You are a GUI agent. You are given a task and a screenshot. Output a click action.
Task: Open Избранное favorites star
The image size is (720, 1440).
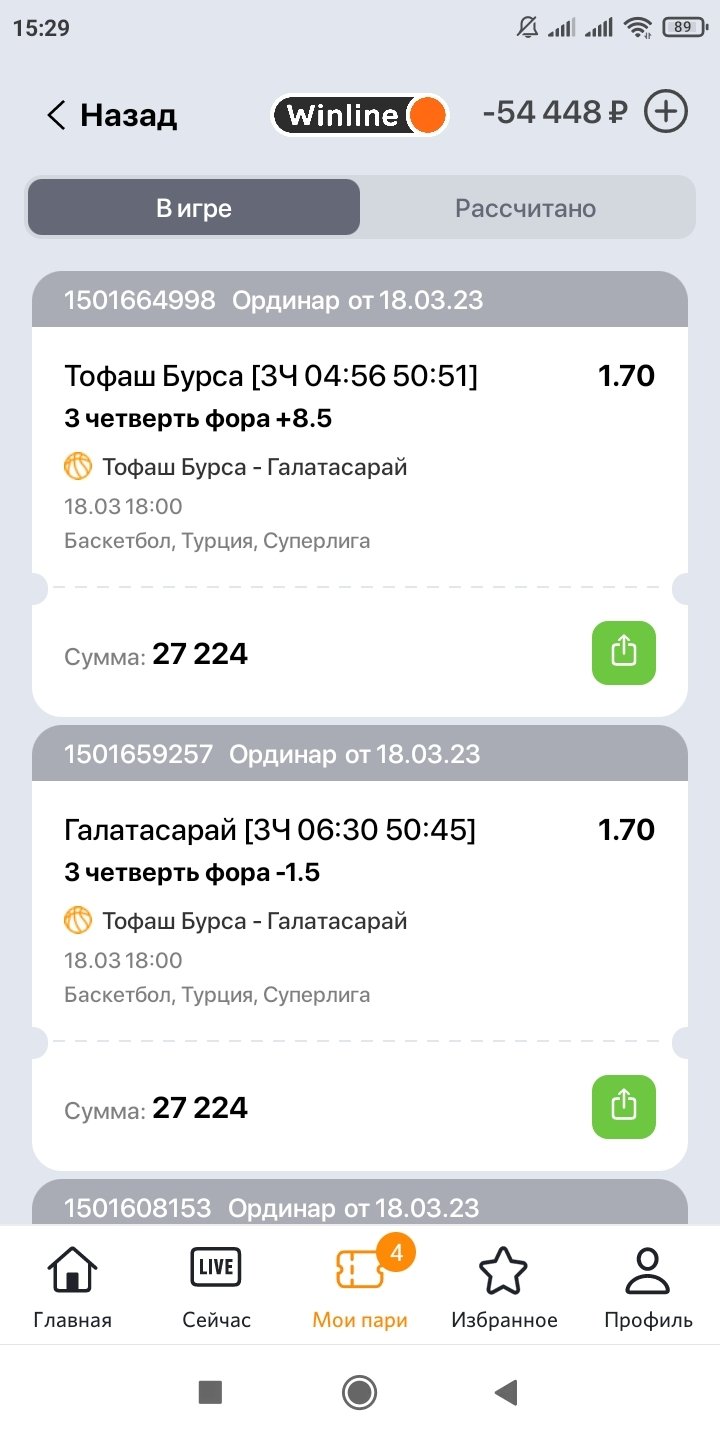click(x=504, y=1287)
